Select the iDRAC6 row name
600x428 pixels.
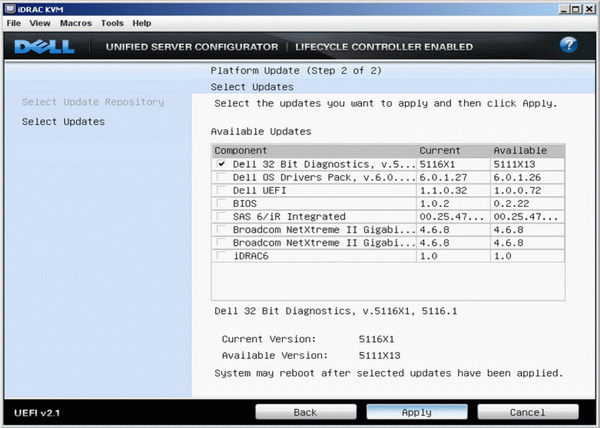pos(251,256)
